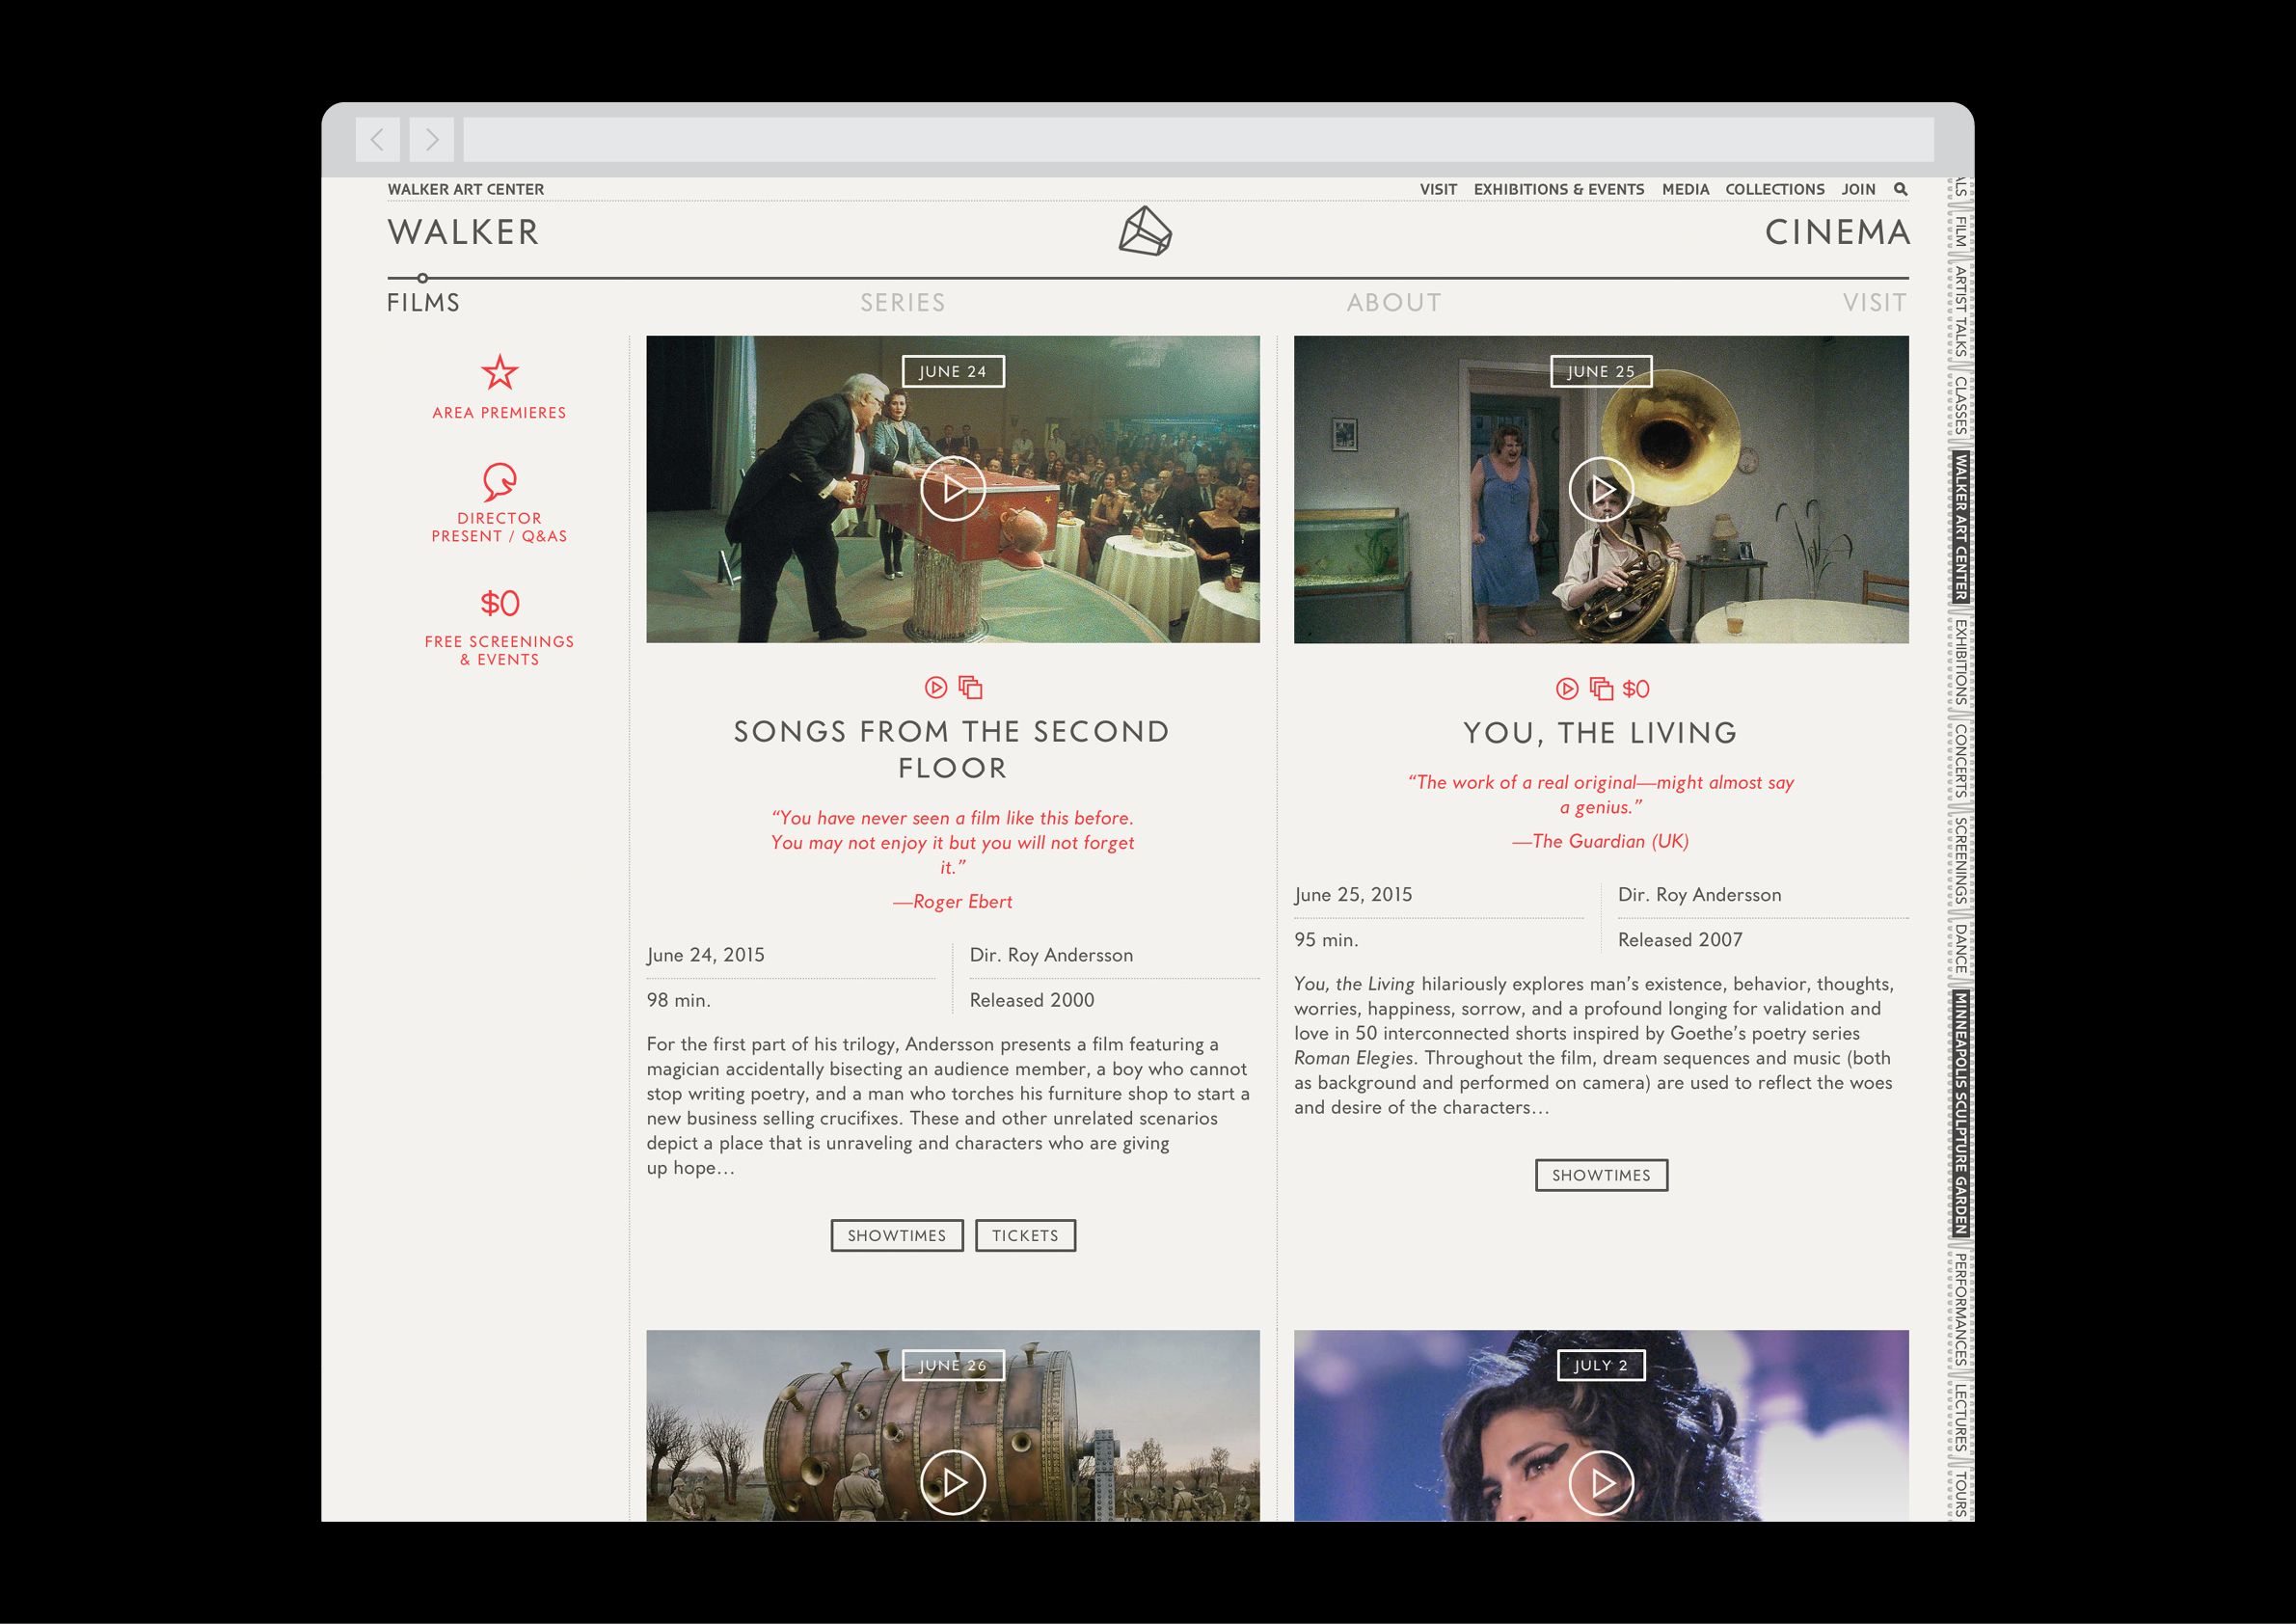Click Minneapolis Sculpture Garden in vertical sidebar

(1961, 1112)
